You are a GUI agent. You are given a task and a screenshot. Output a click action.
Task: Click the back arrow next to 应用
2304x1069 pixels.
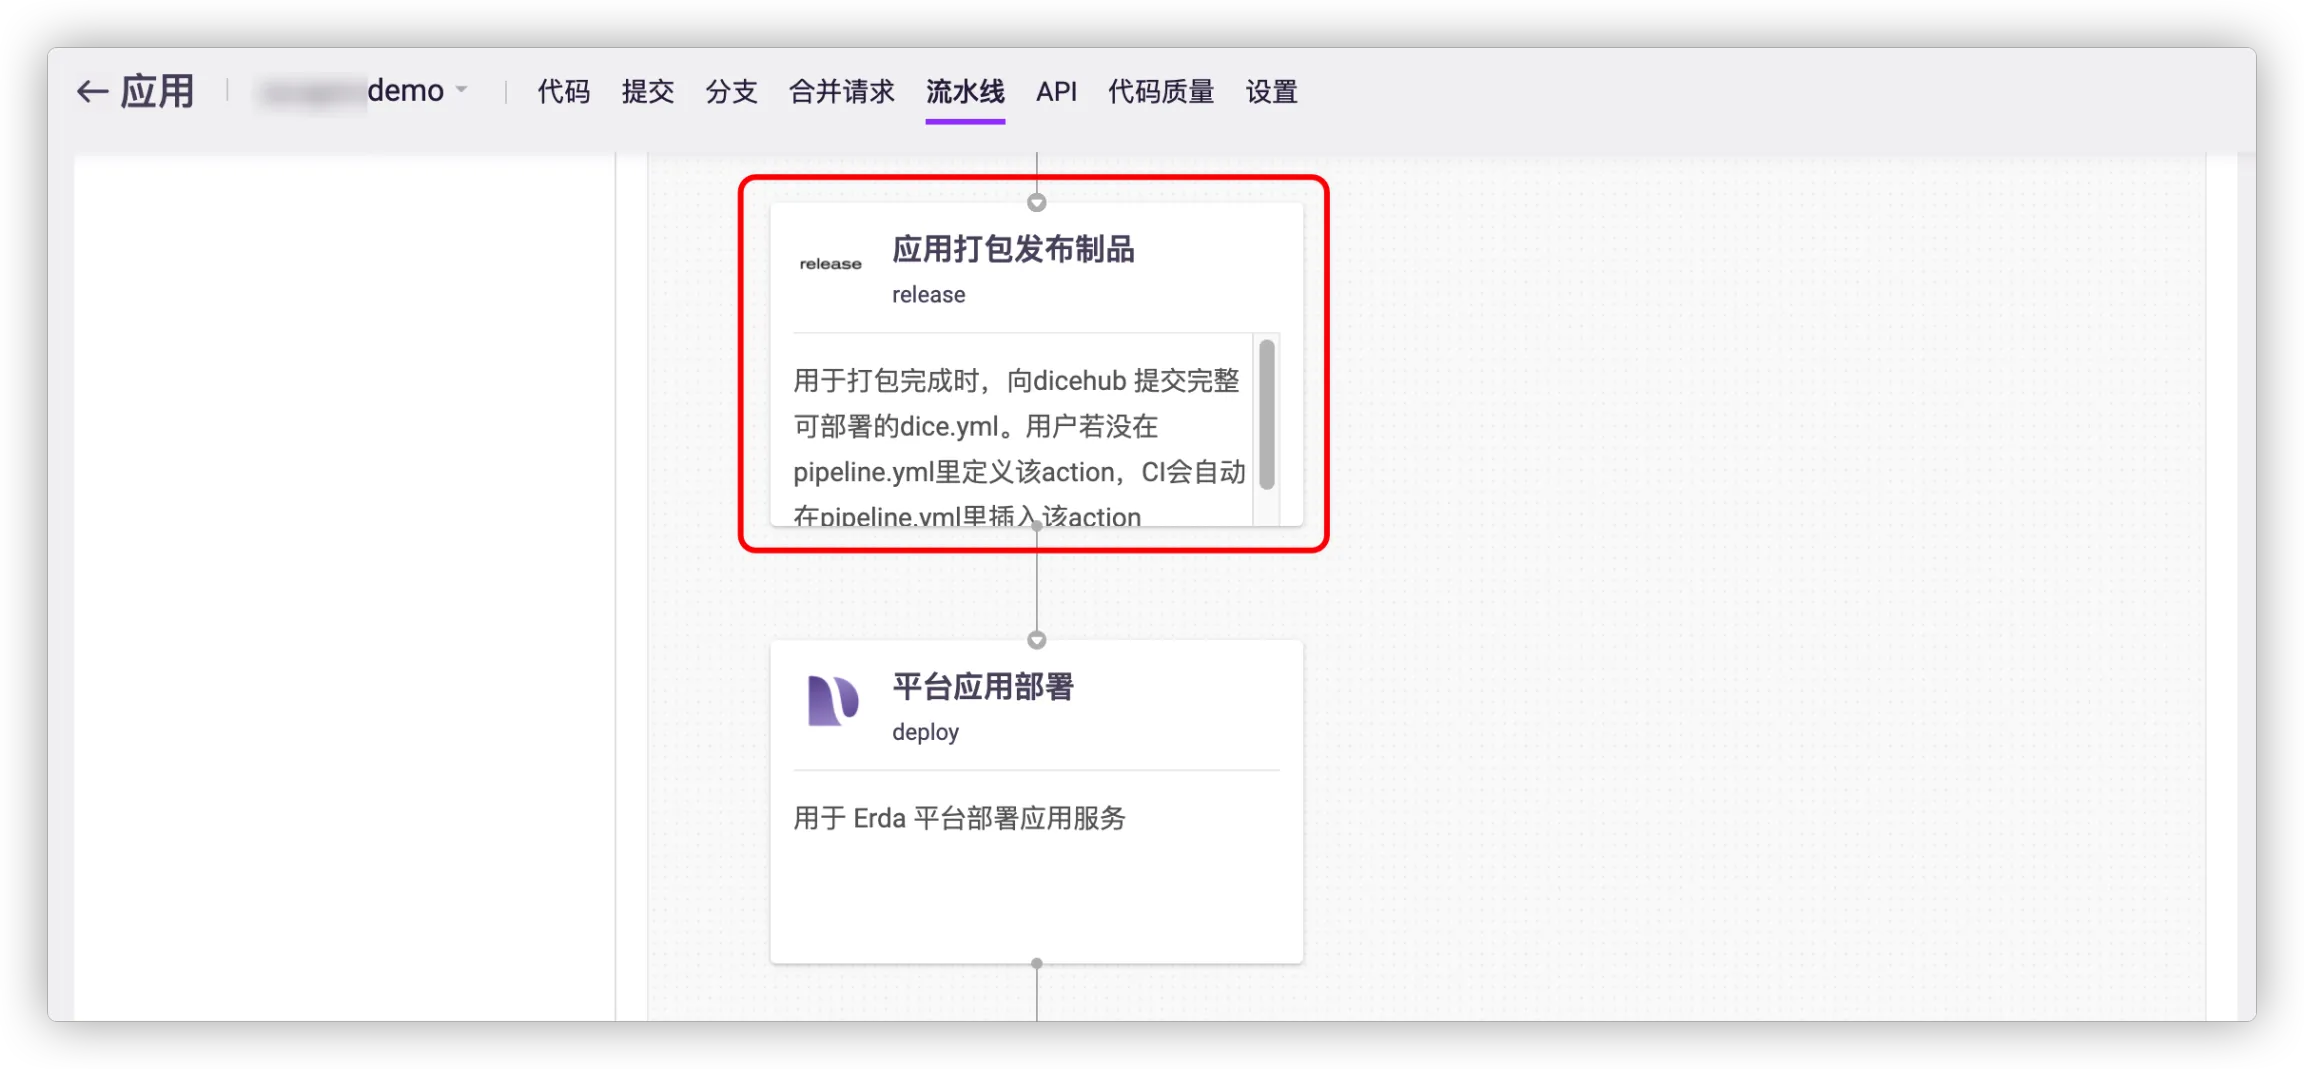92,92
